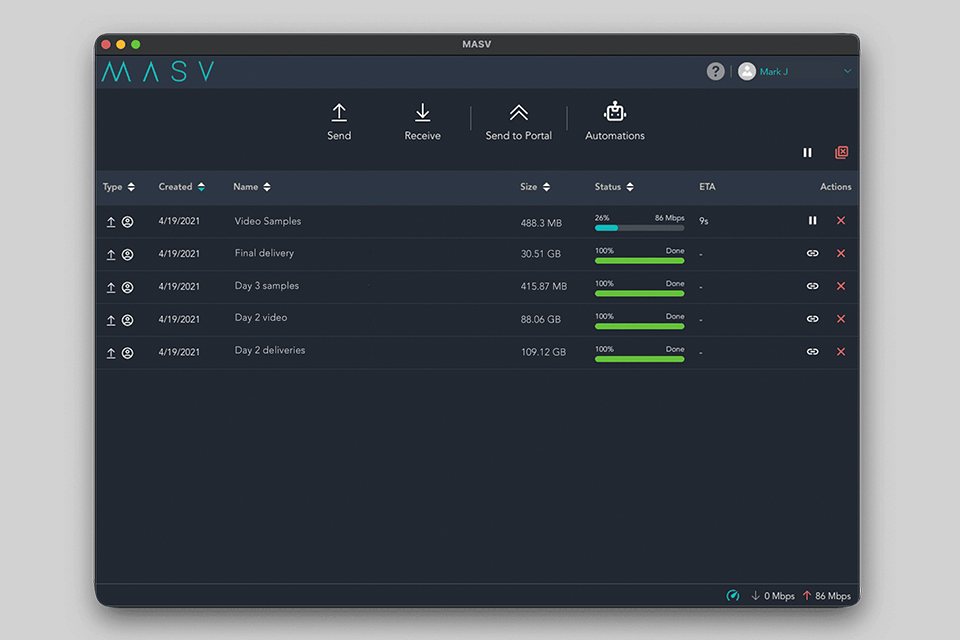Image resolution: width=960 pixels, height=640 pixels.
Task: Select Send to Portal icon
Action: click(x=518, y=113)
